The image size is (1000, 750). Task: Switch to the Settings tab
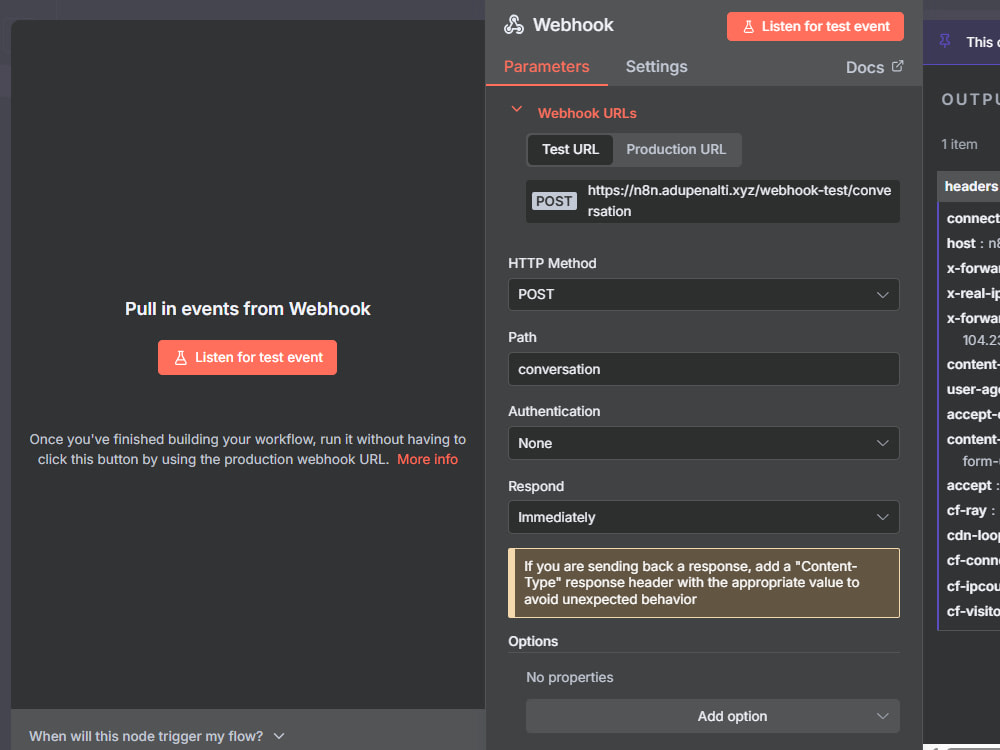(x=656, y=66)
